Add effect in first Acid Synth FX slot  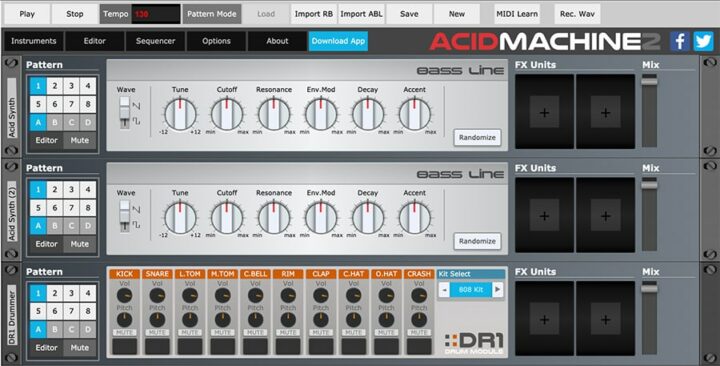click(545, 112)
